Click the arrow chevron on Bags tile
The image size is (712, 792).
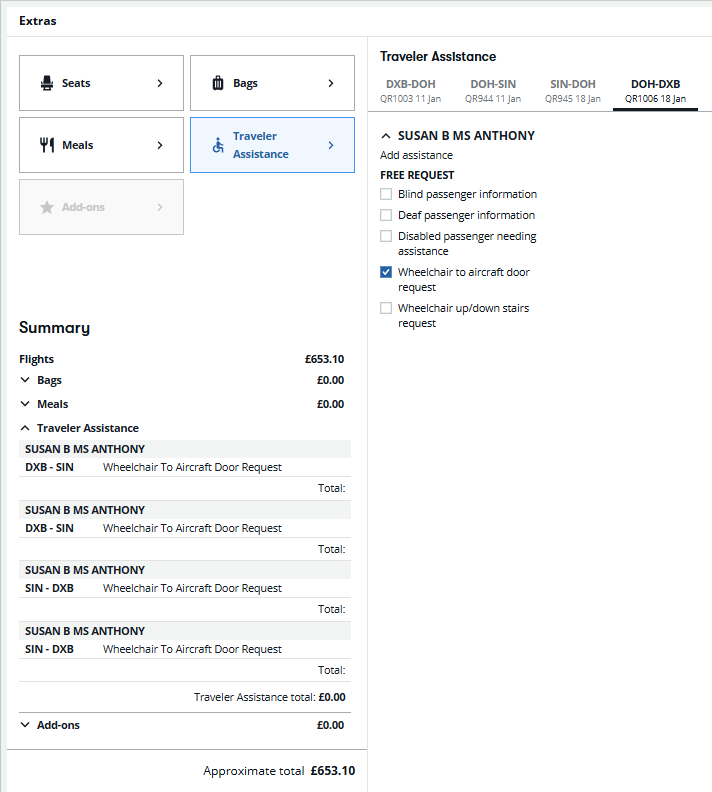331,83
